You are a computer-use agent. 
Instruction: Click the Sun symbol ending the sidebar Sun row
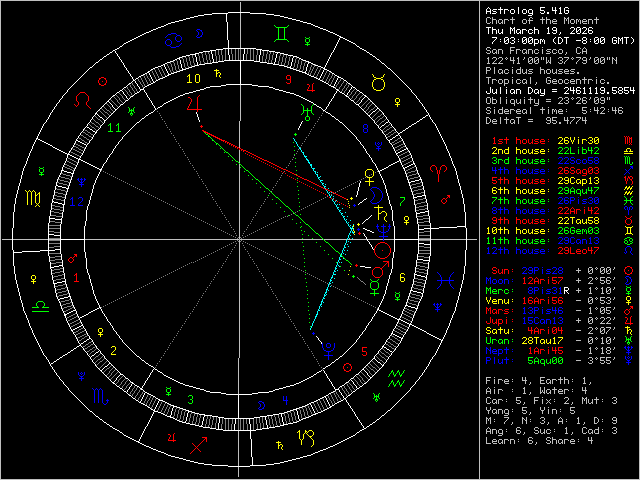tap(628, 271)
